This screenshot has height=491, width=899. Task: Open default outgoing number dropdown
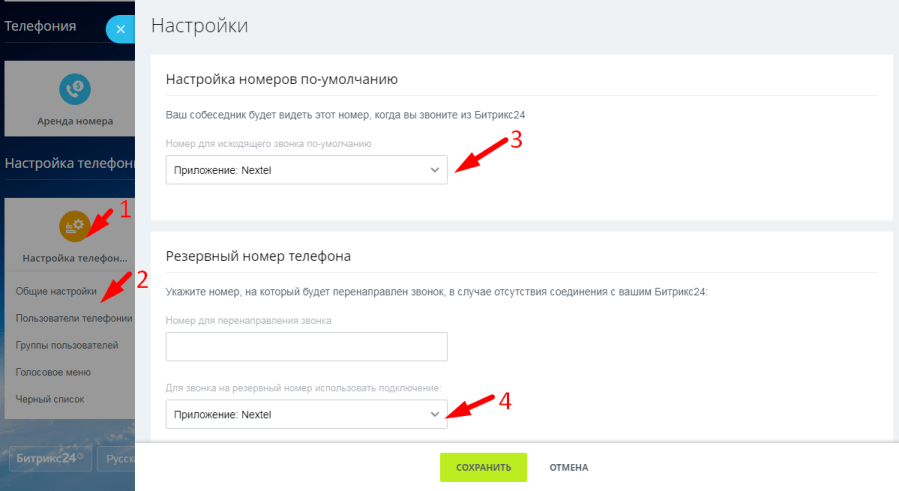click(306, 170)
